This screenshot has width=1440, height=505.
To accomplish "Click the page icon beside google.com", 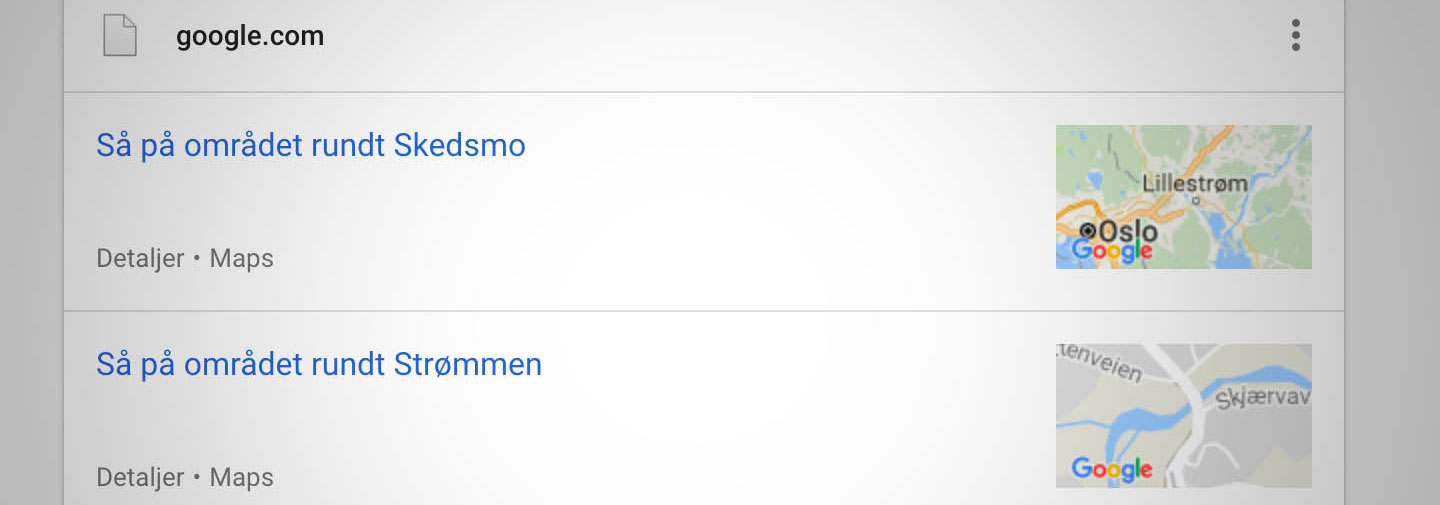I will (119, 36).
